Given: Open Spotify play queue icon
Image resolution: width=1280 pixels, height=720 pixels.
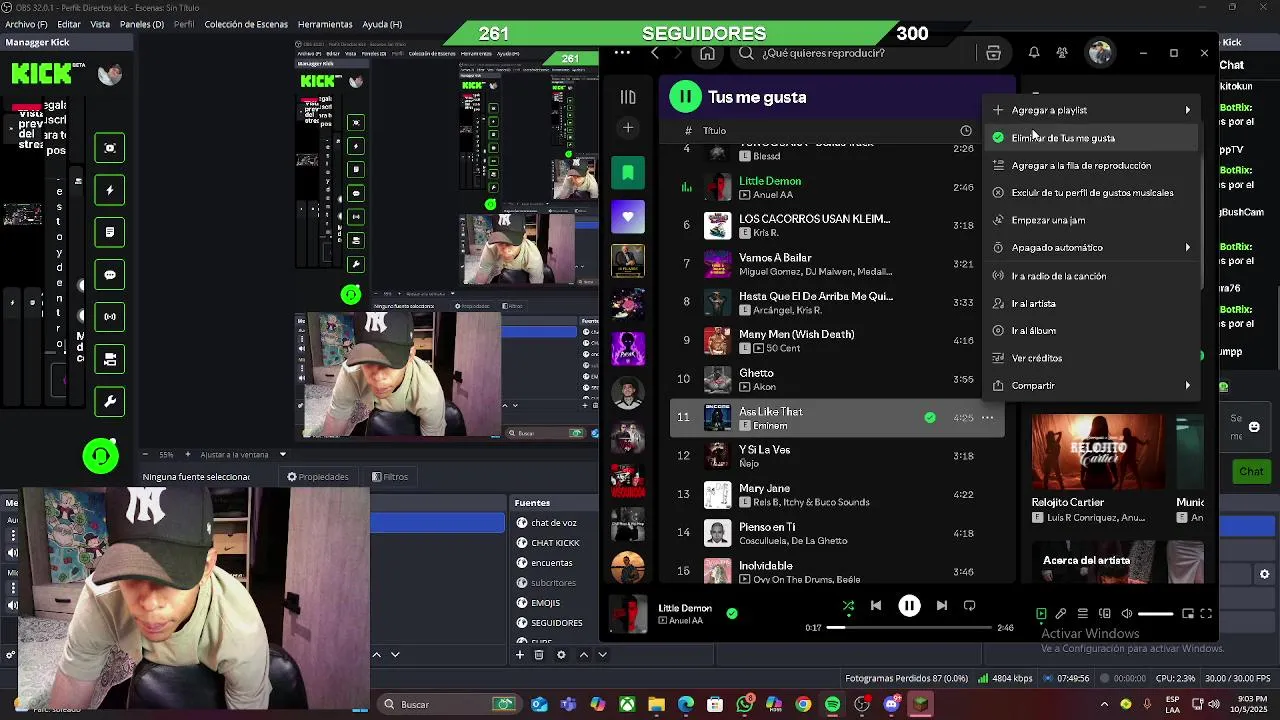Looking at the screenshot, I should pos(1082,614).
